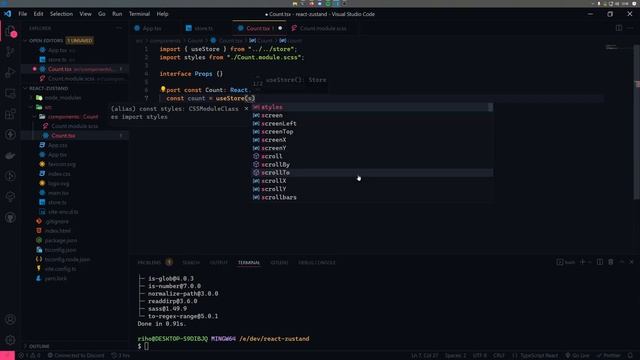640x360 pixels.
Task: Click the new terminal plus icon
Action: tap(583, 262)
